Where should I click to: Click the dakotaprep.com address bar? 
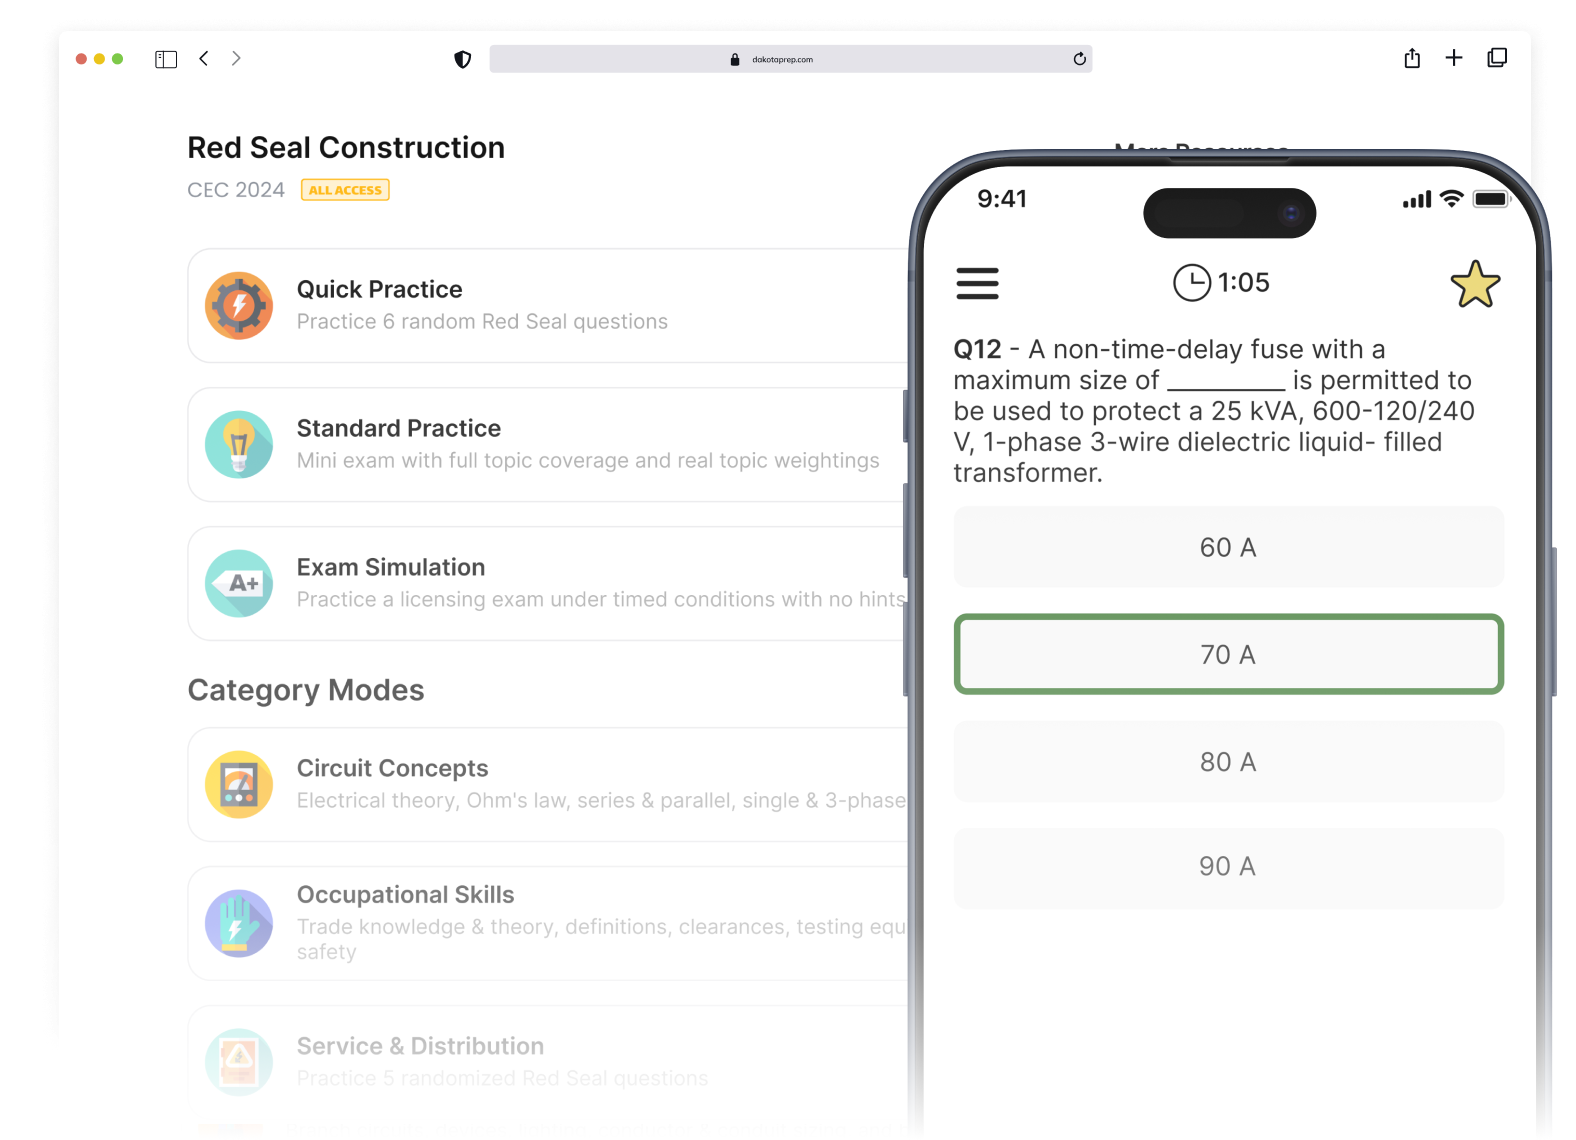pyautogui.click(x=790, y=59)
